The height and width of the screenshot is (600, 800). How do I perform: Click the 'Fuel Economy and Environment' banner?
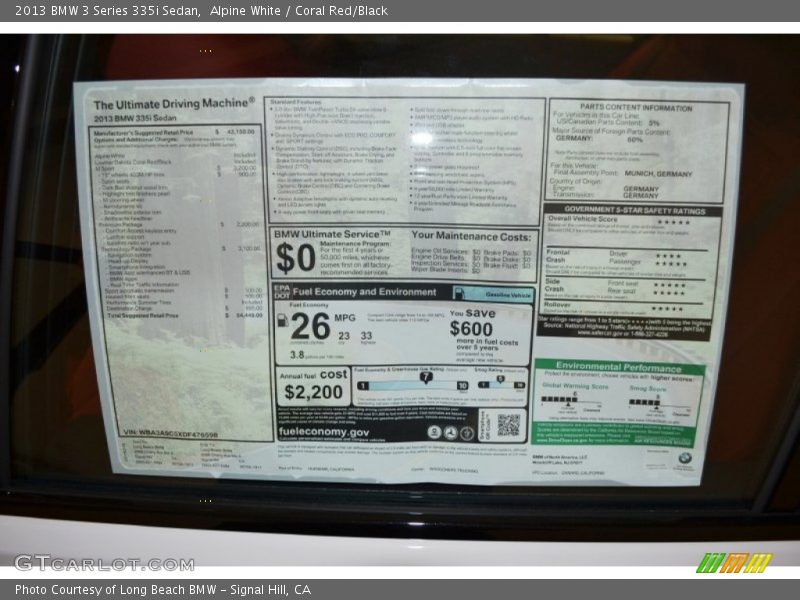tap(364, 292)
